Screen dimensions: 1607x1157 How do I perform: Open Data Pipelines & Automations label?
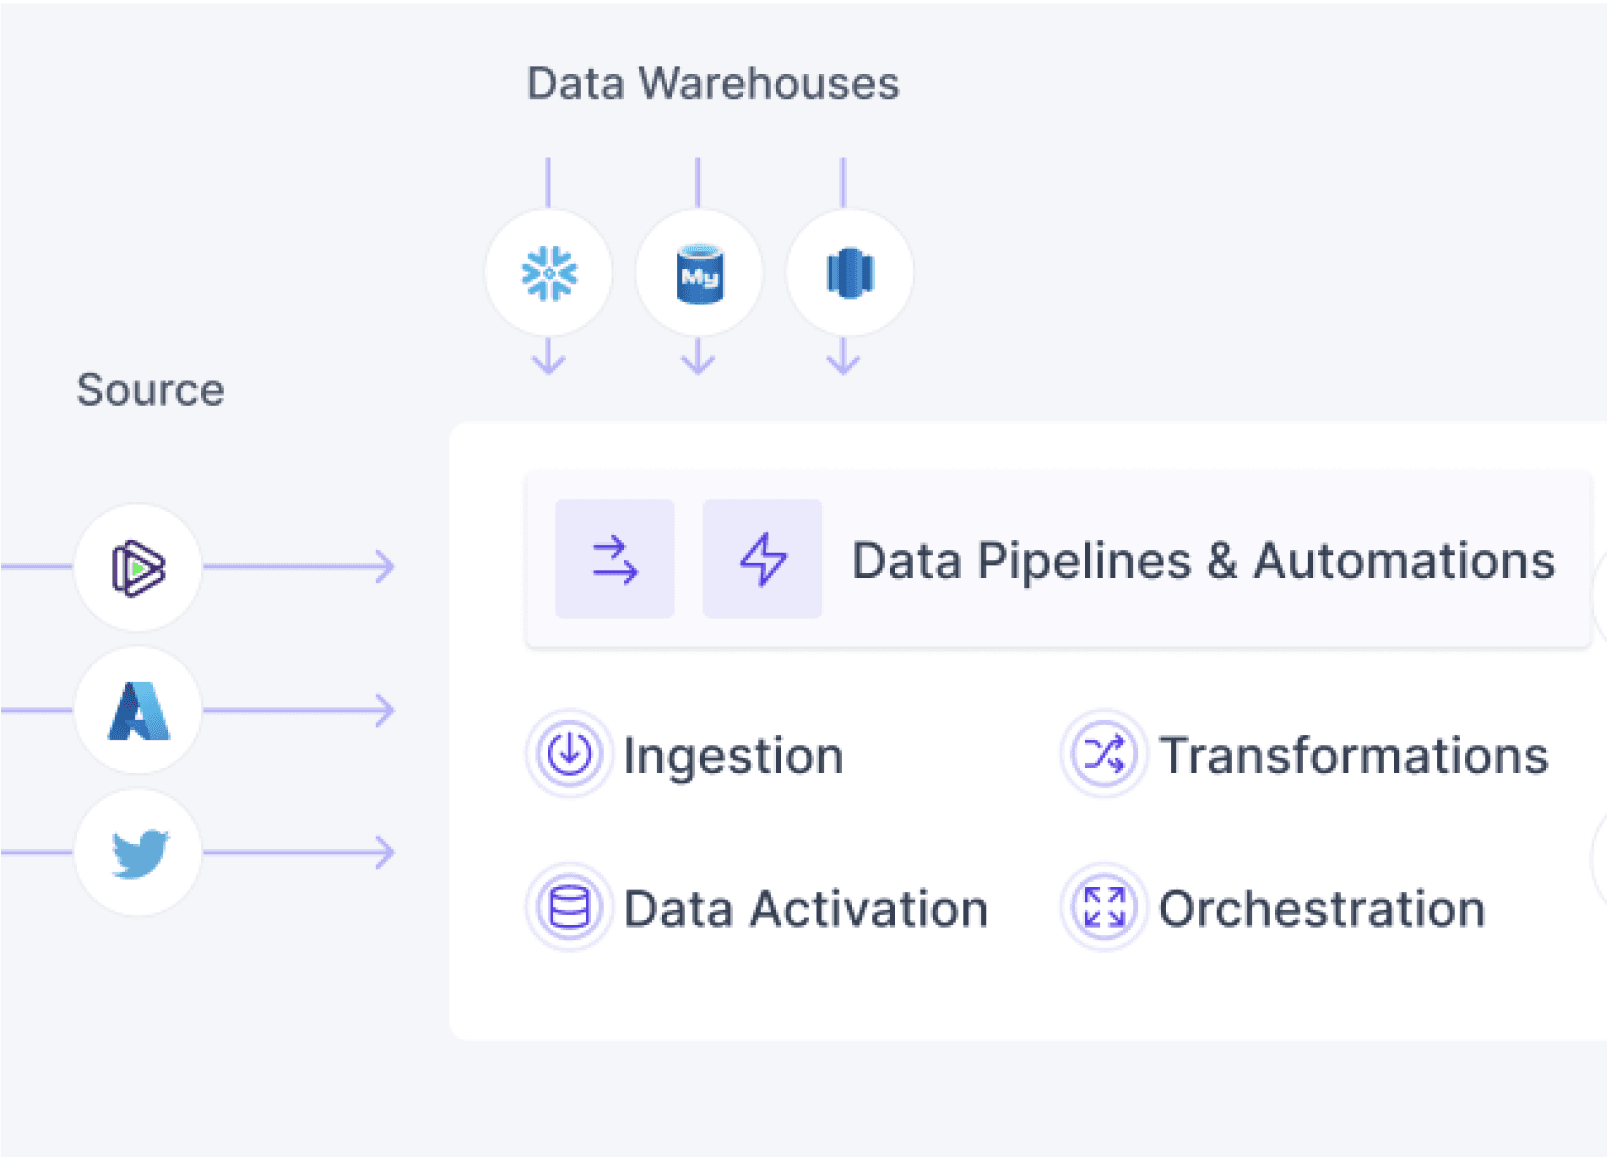[1203, 561]
